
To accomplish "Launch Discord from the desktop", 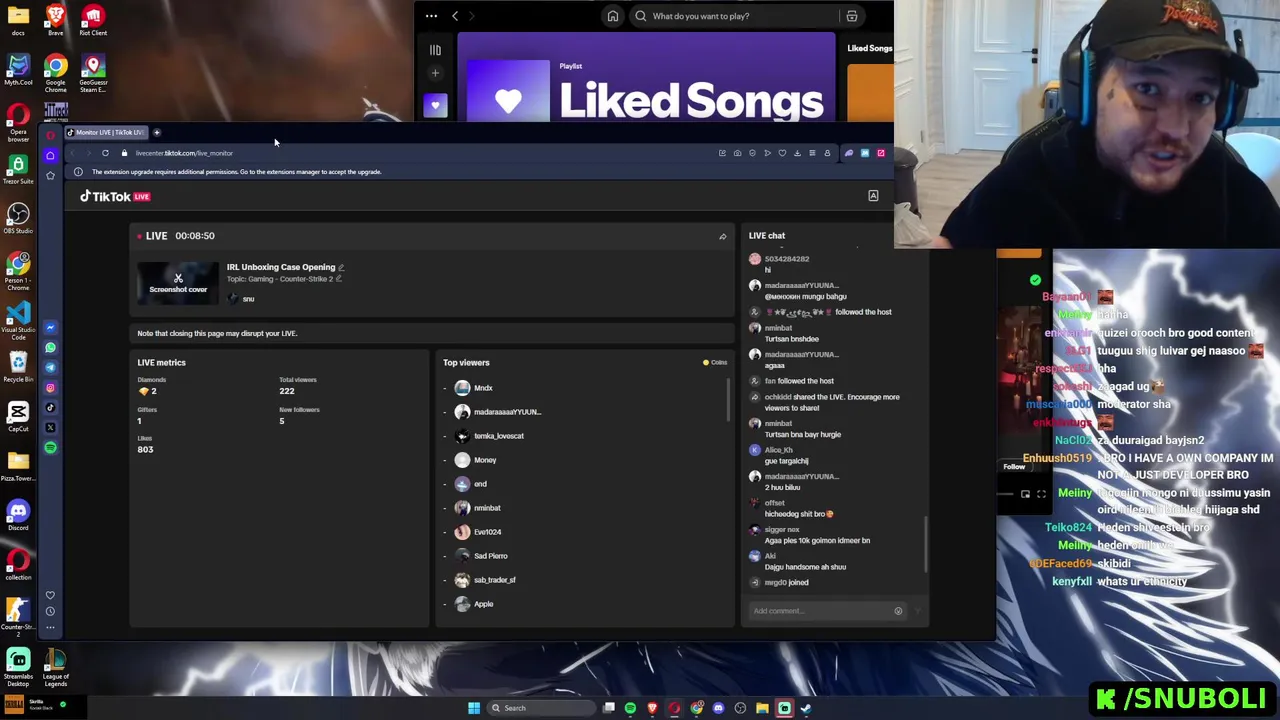I will (x=18, y=514).
